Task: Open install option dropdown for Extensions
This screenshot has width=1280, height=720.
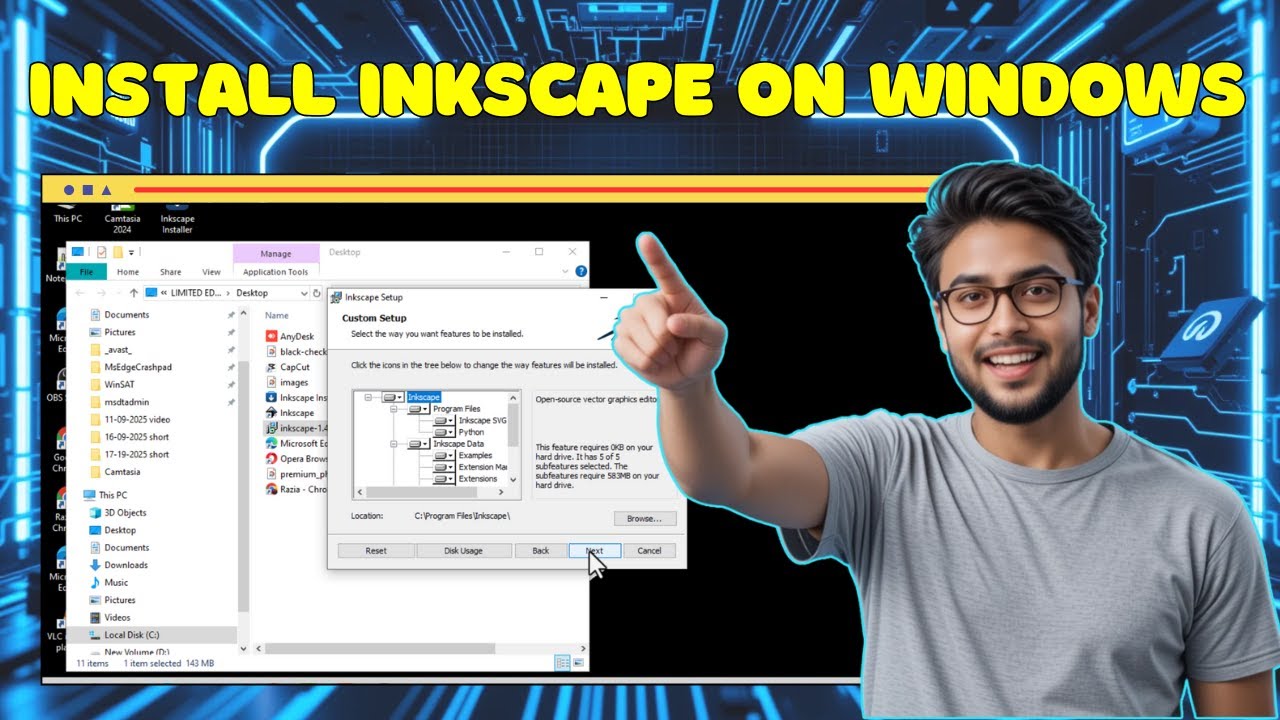Action: point(444,478)
